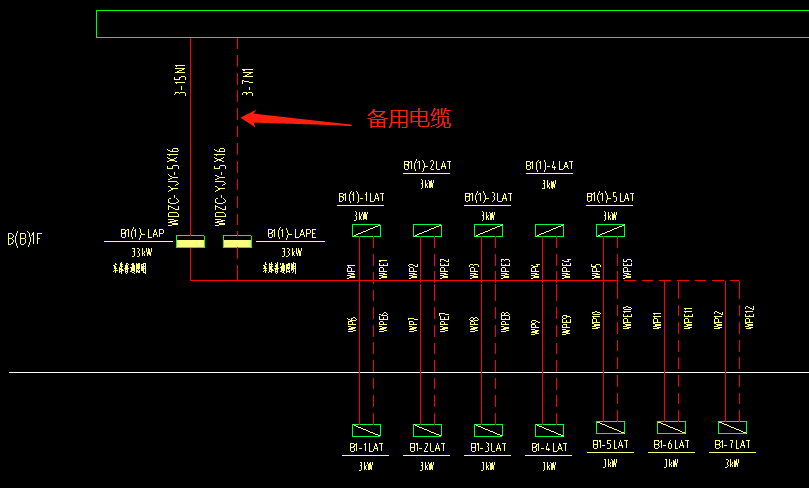Viewport: 809px width, 488px height.
Task: Click the 3-7N1 circuit label
Action: 248,82
